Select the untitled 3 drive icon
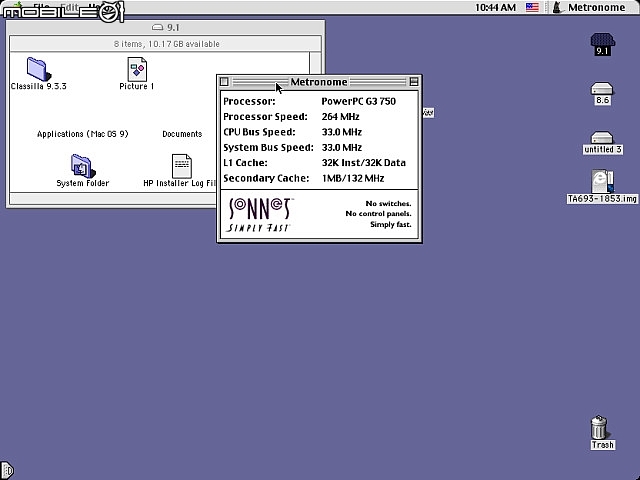The image size is (640, 480). pos(602,137)
